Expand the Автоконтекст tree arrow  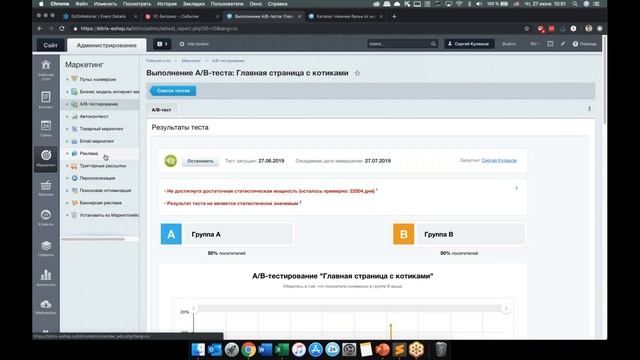tap(67, 116)
